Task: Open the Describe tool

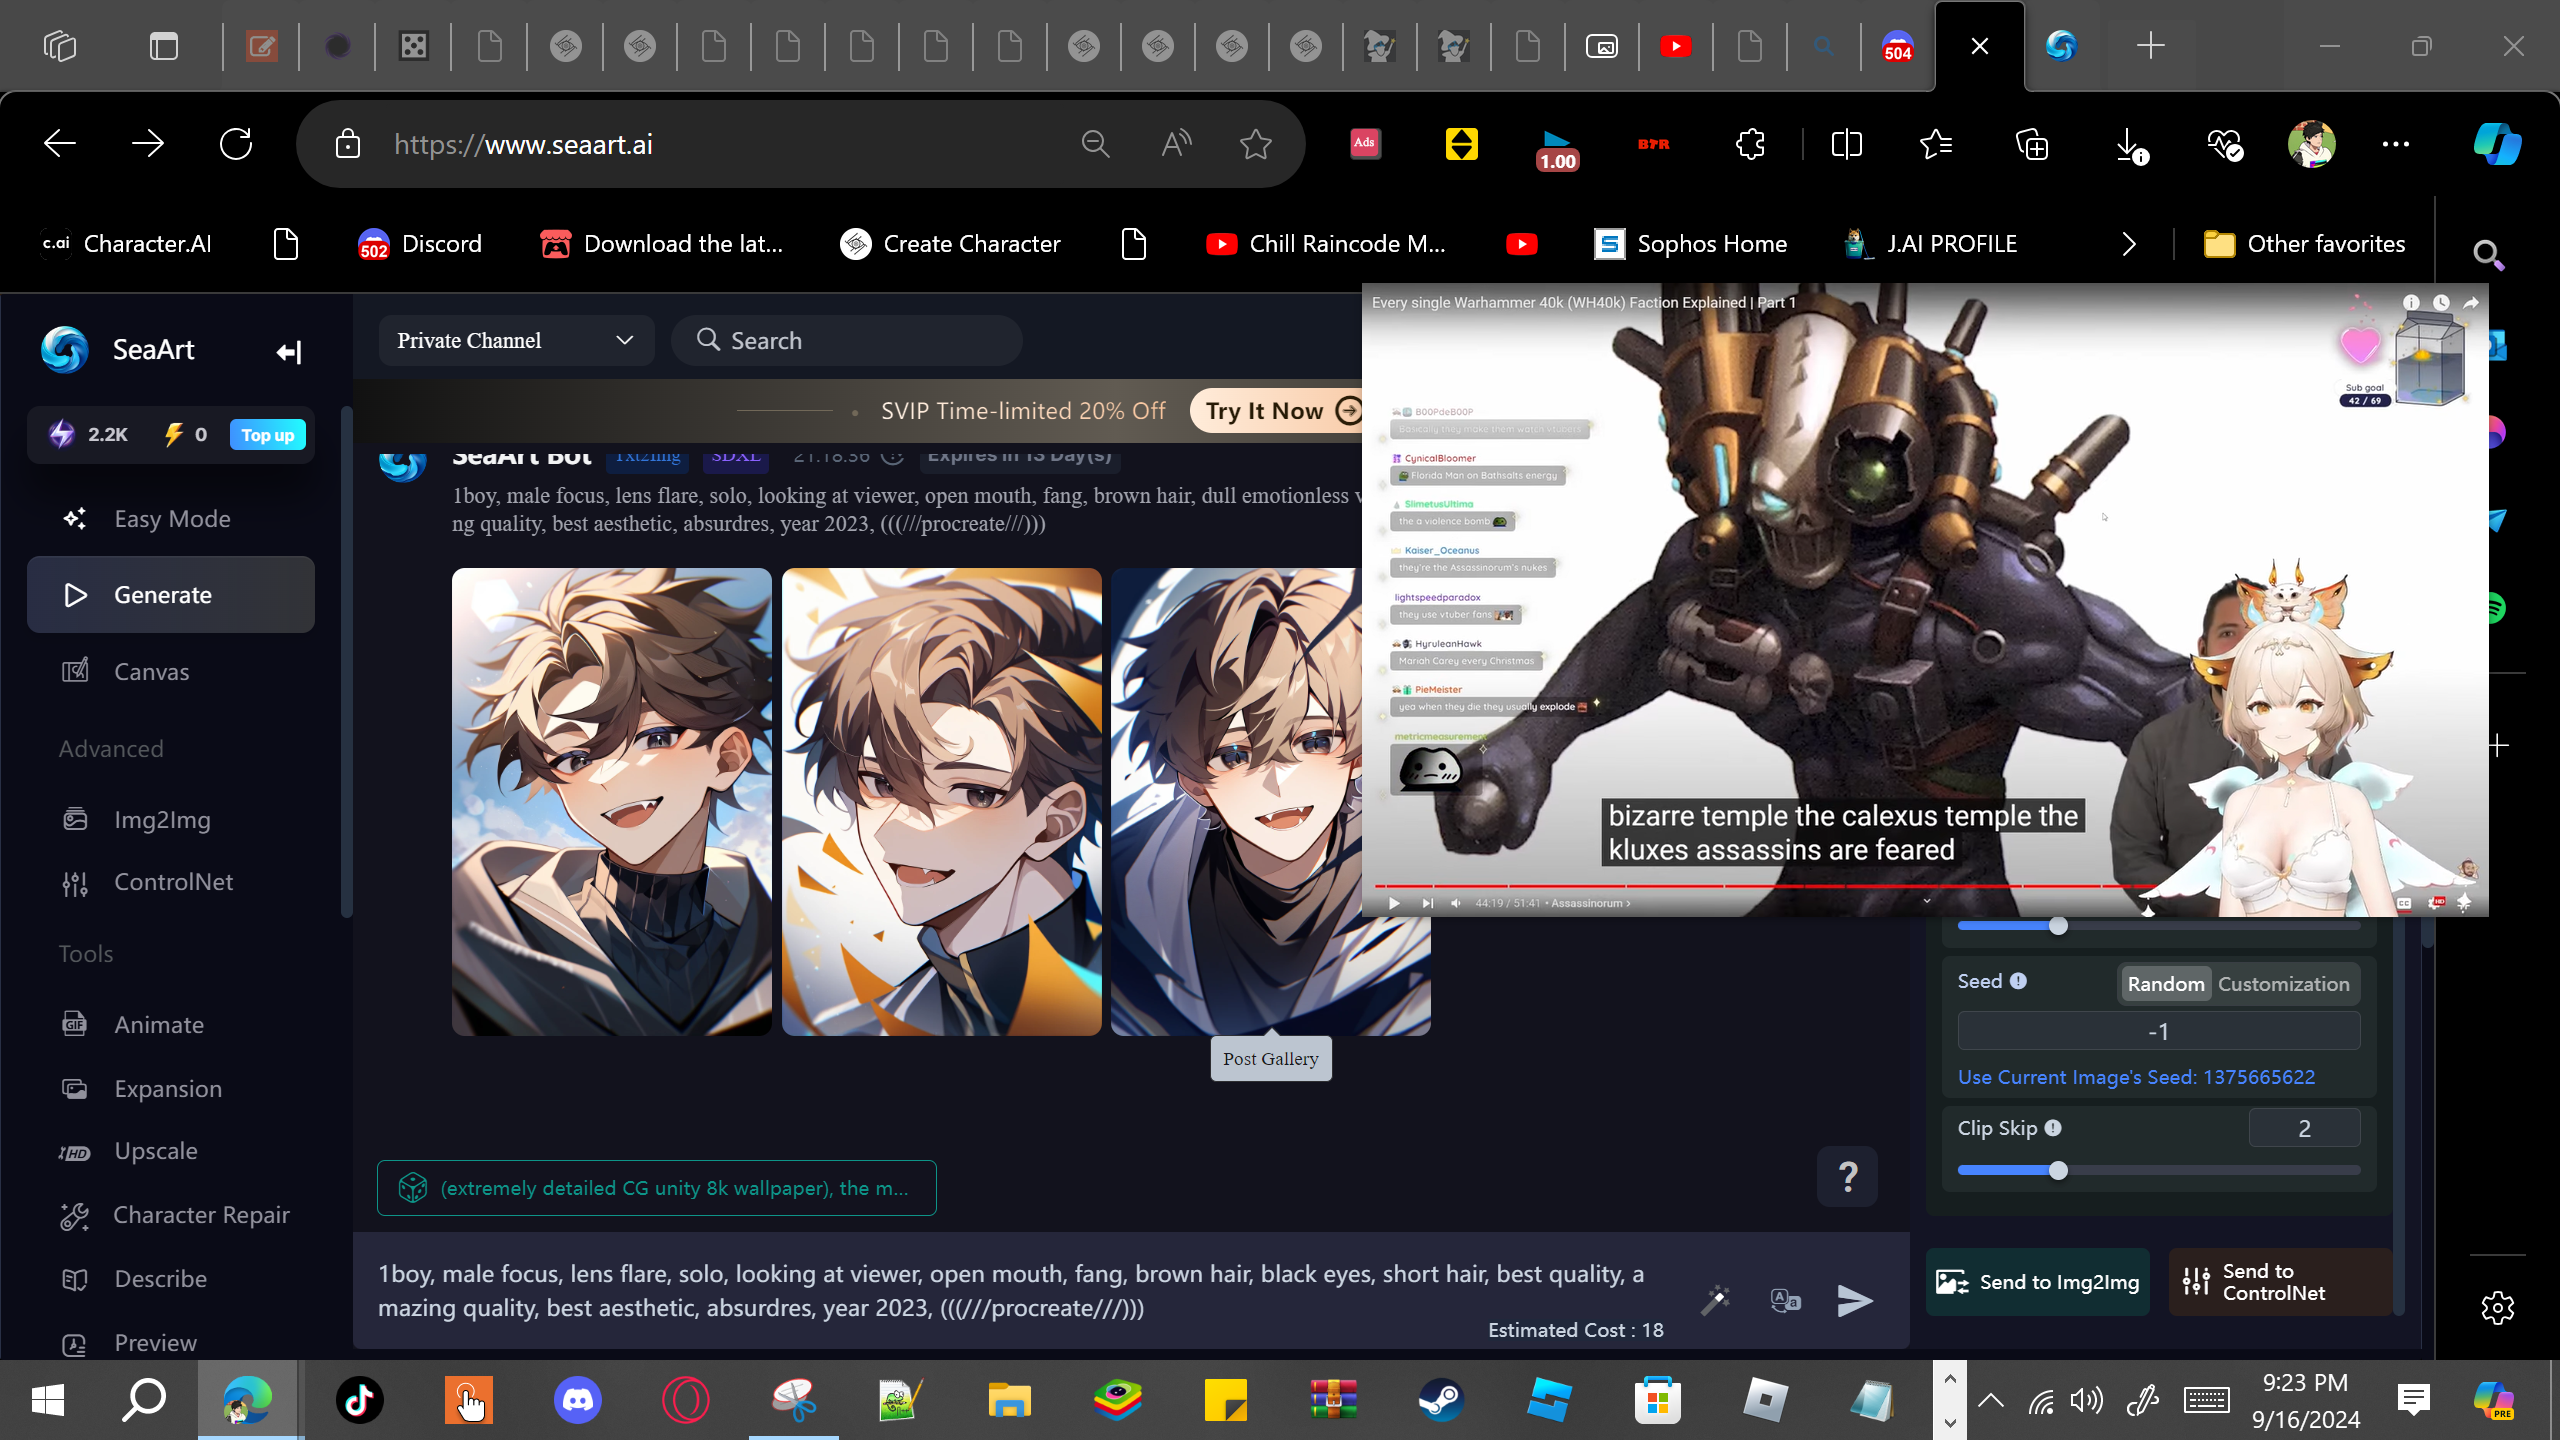Action: click(x=171, y=1279)
